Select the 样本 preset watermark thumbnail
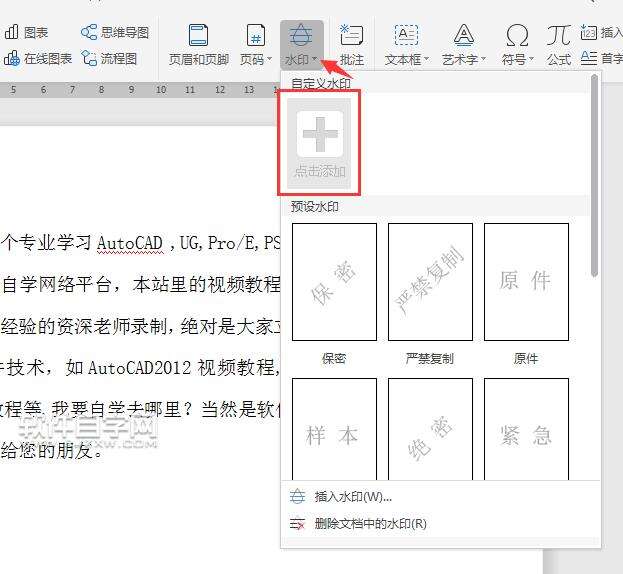The width and height of the screenshot is (623, 574). (x=334, y=429)
